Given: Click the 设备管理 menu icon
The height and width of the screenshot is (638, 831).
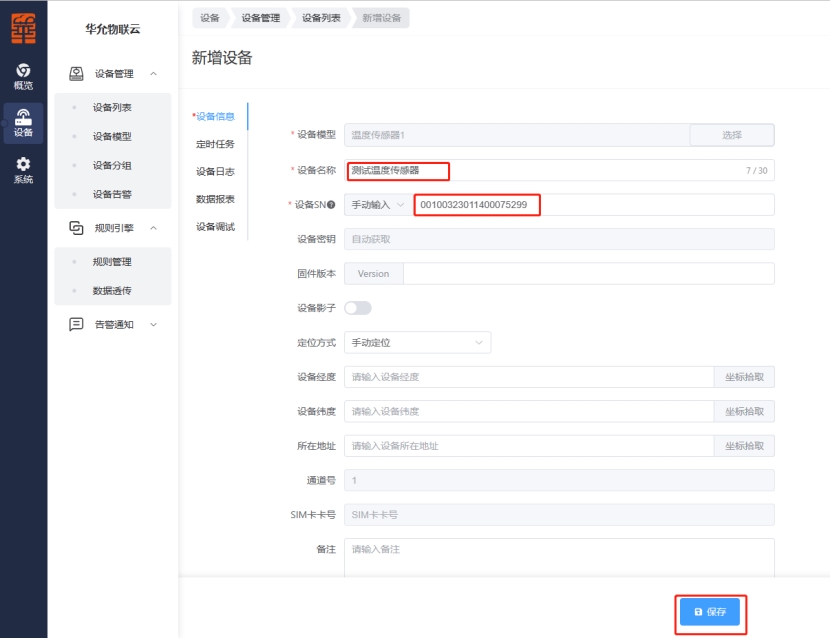Looking at the screenshot, I should [x=76, y=73].
